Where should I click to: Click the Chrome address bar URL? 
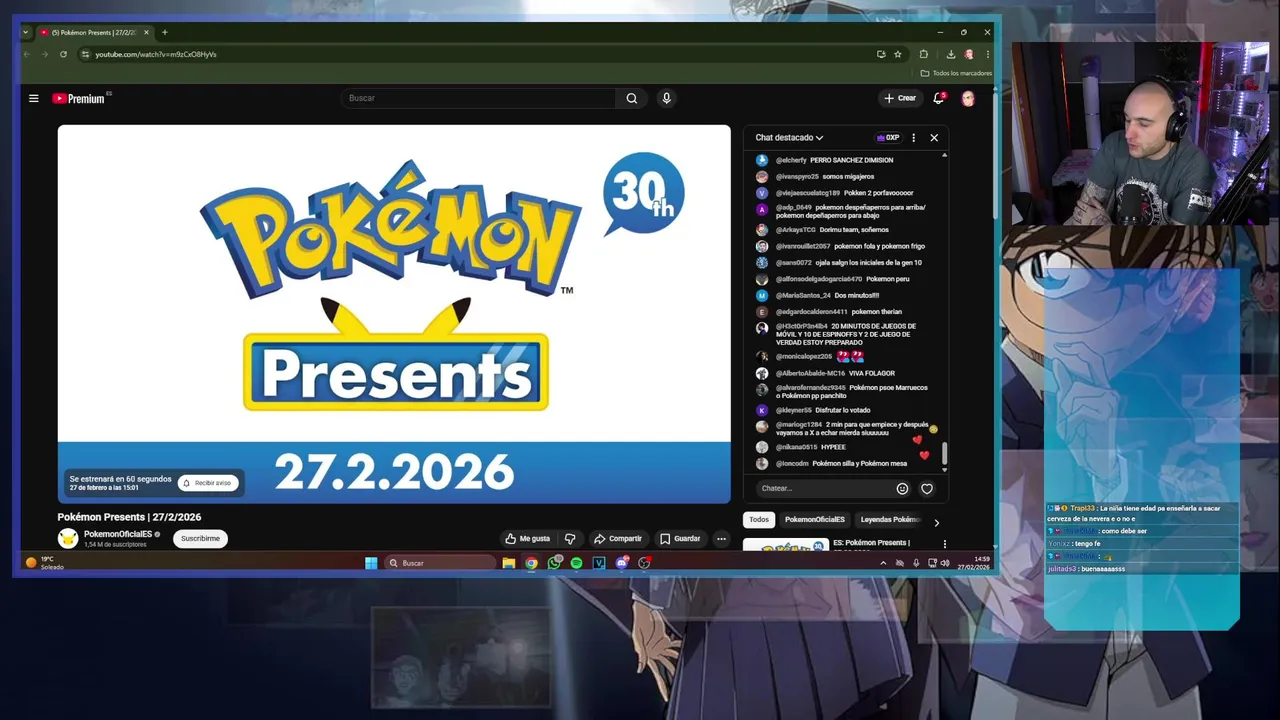tap(156, 54)
